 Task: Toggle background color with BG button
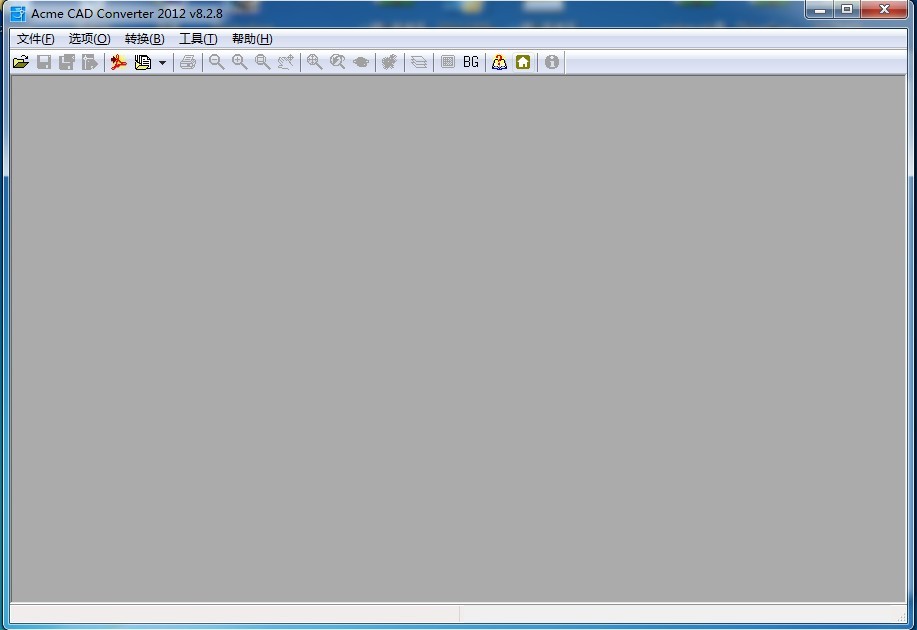(471, 62)
